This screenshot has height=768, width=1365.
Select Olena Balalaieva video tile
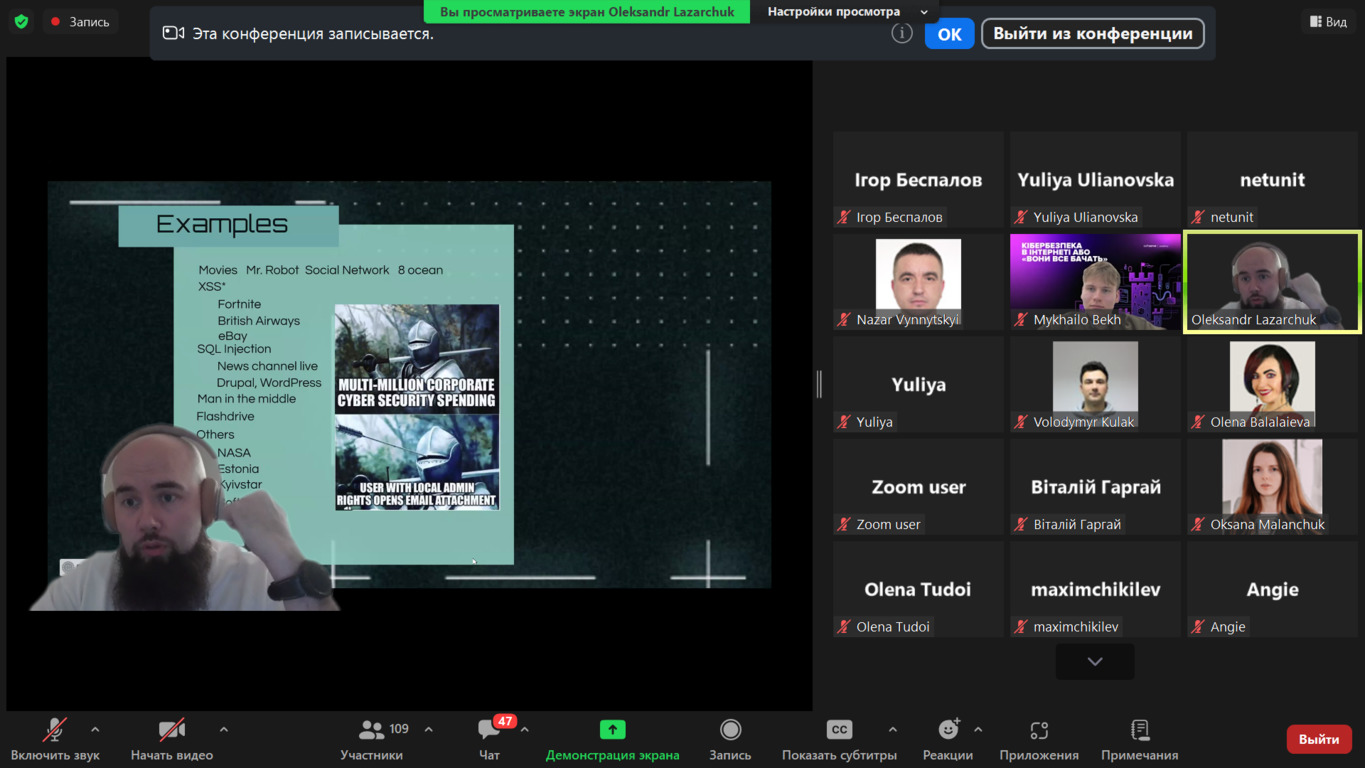pyautogui.click(x=1272, y=384)
